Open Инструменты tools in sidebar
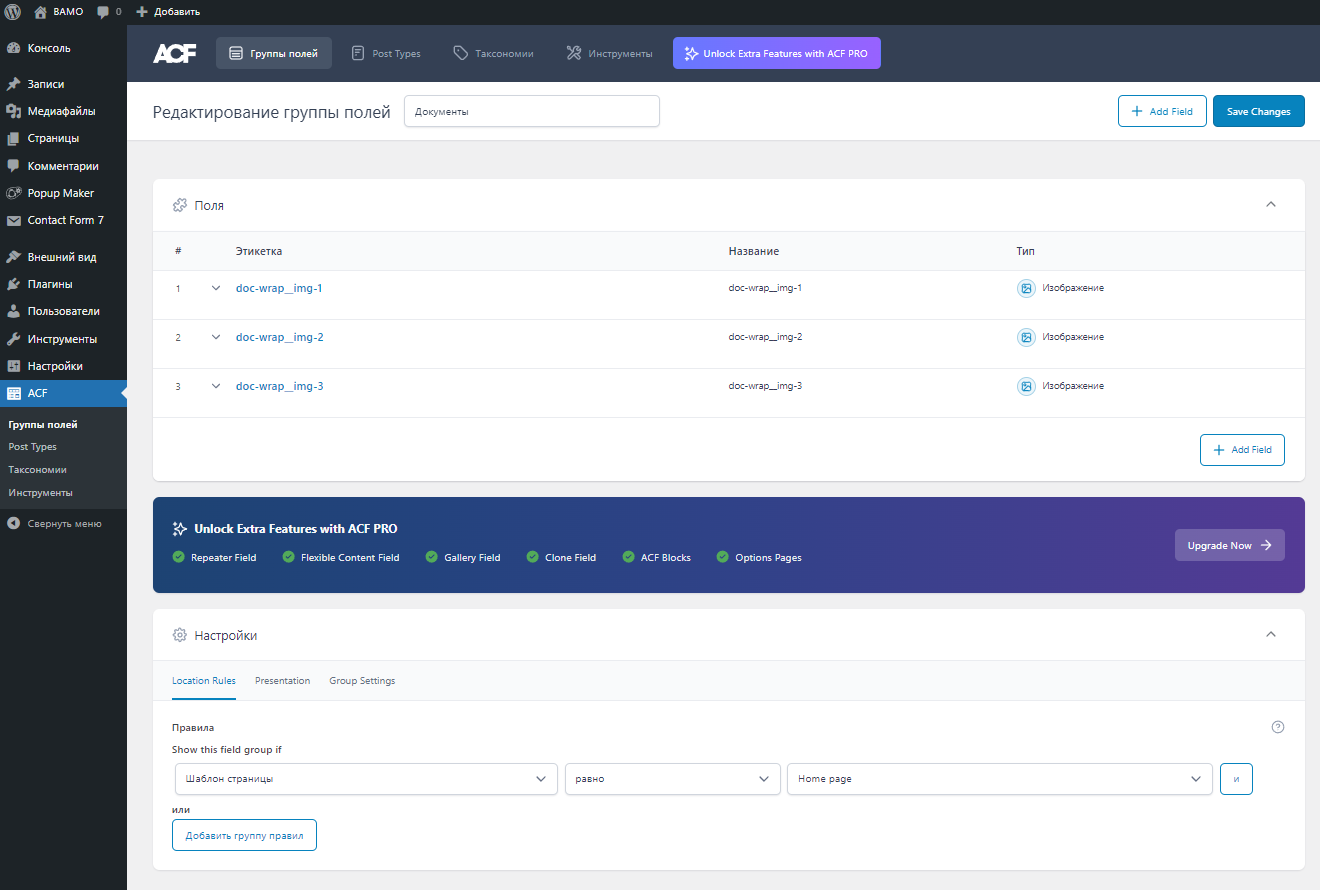The height and width of the screenshot is (890, 1320). (x=63, y=339)
